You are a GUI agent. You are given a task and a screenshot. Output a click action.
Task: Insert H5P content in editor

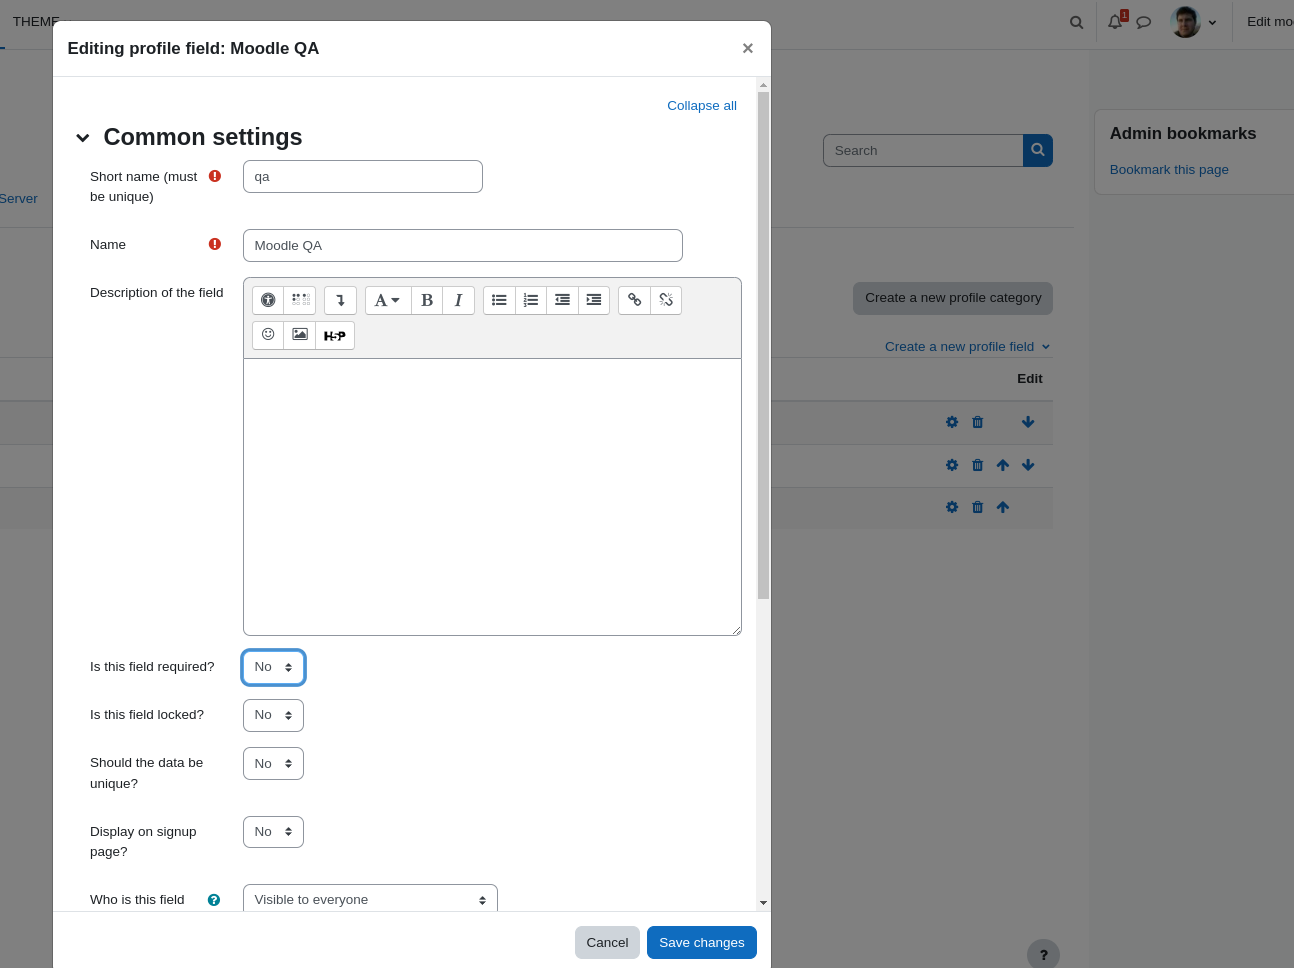335,335
